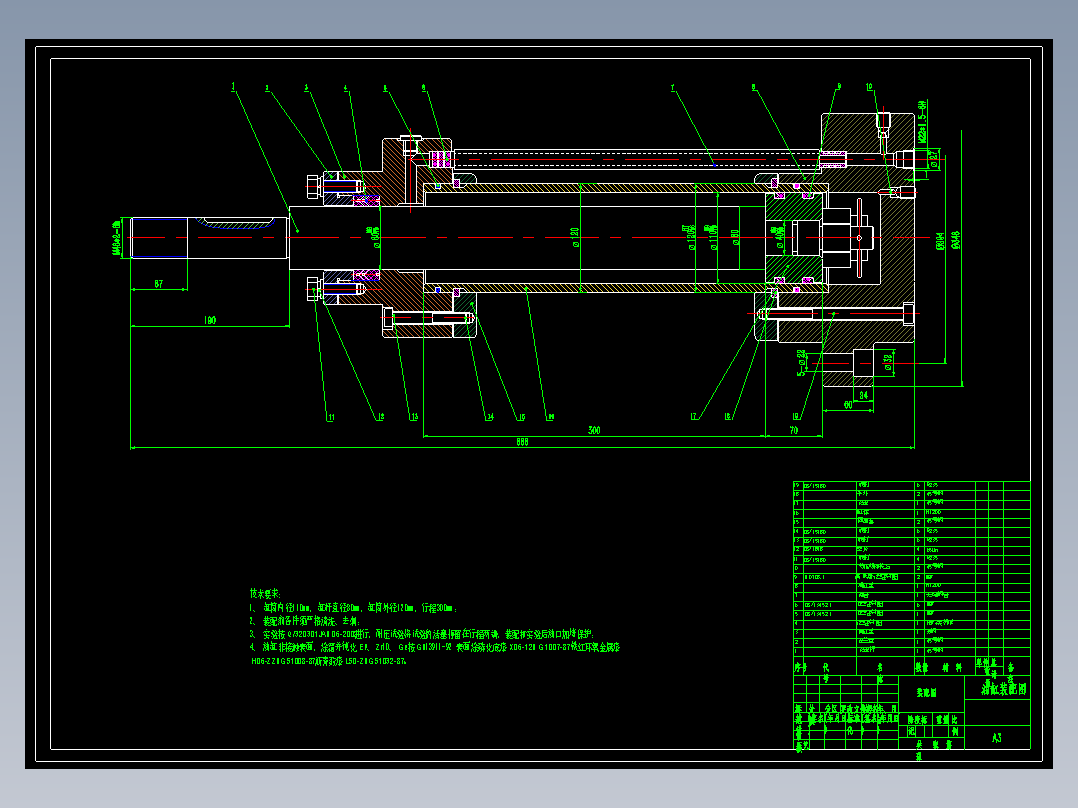Viewport: 1078px width, 808px height.
Task: Click the 87 dimension value
Action: pos(159,283)
